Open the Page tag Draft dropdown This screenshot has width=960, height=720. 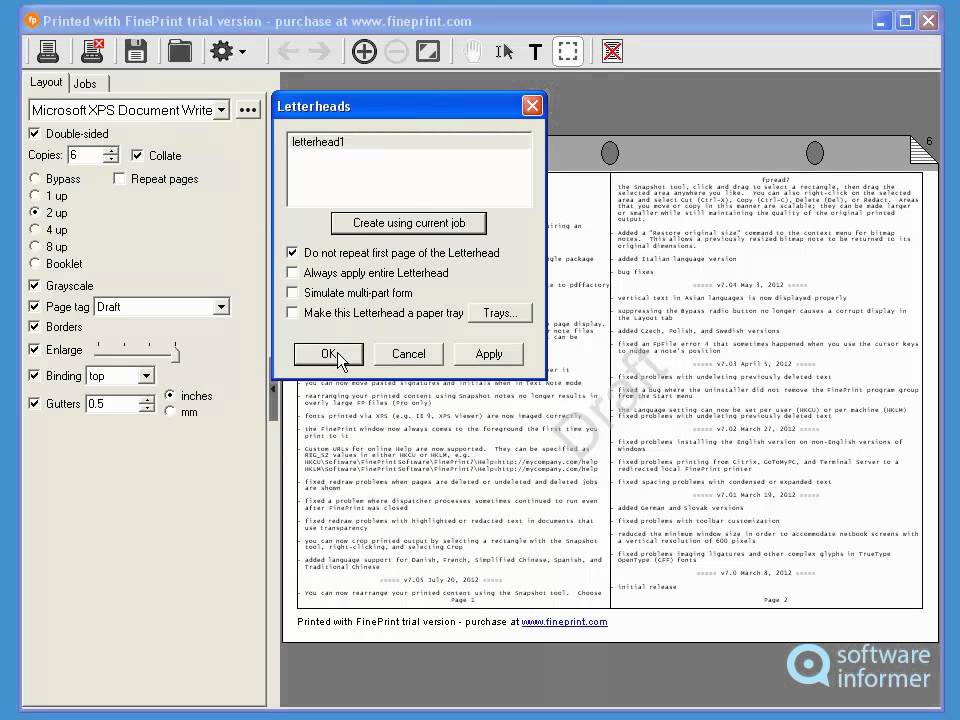221,307
